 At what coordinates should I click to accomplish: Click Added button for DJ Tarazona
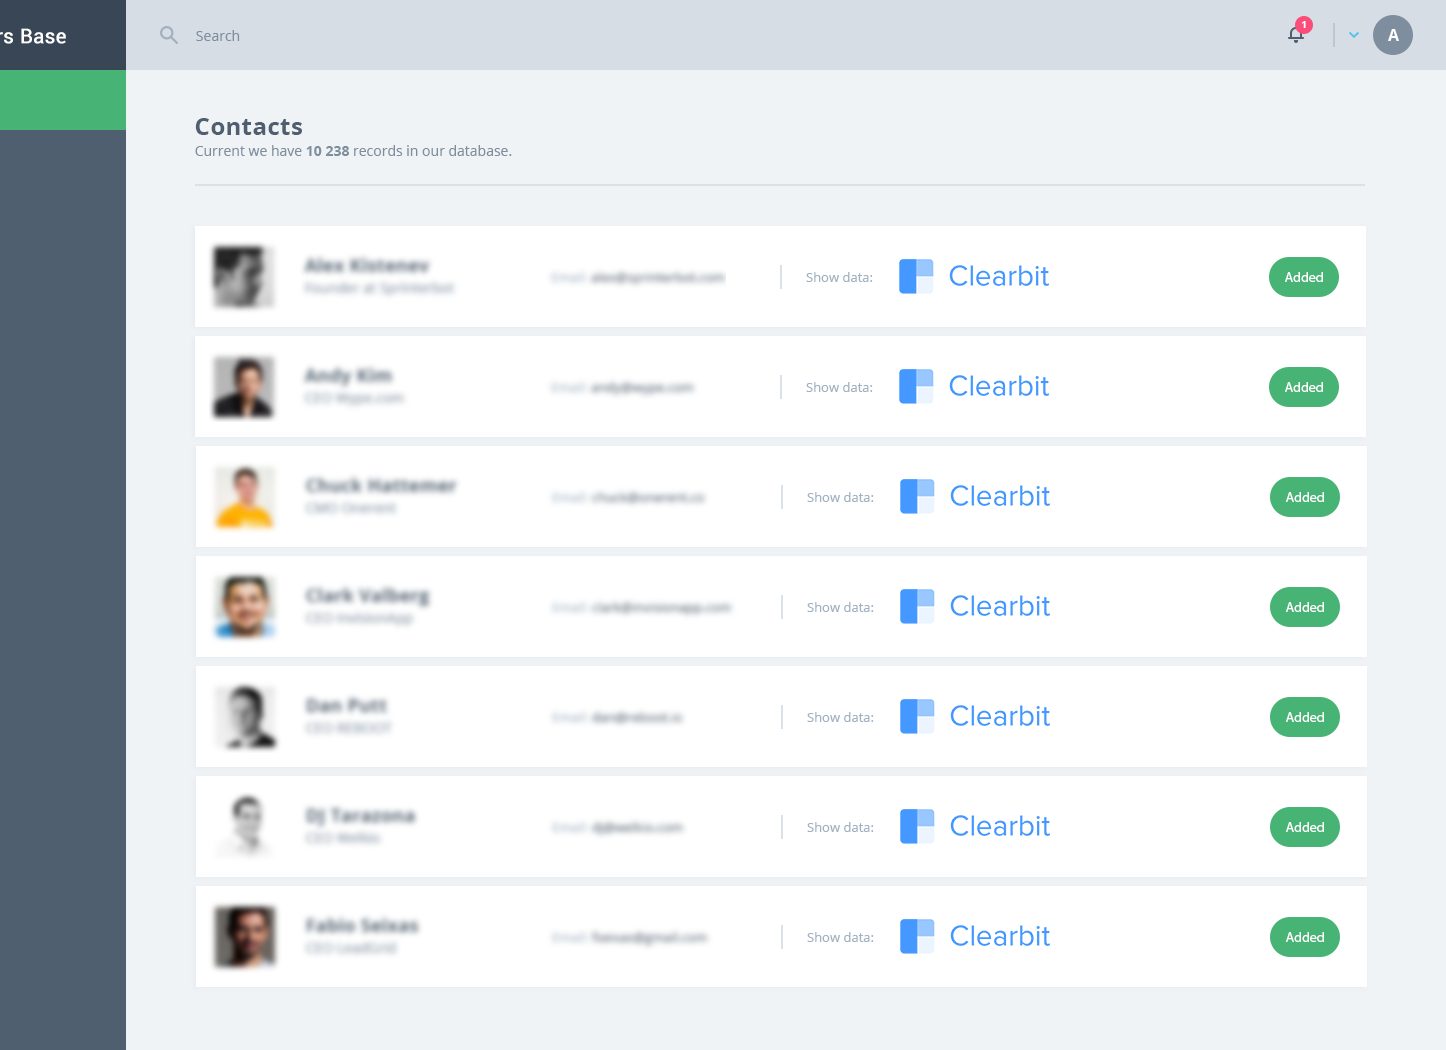(x=1304, y=827)
